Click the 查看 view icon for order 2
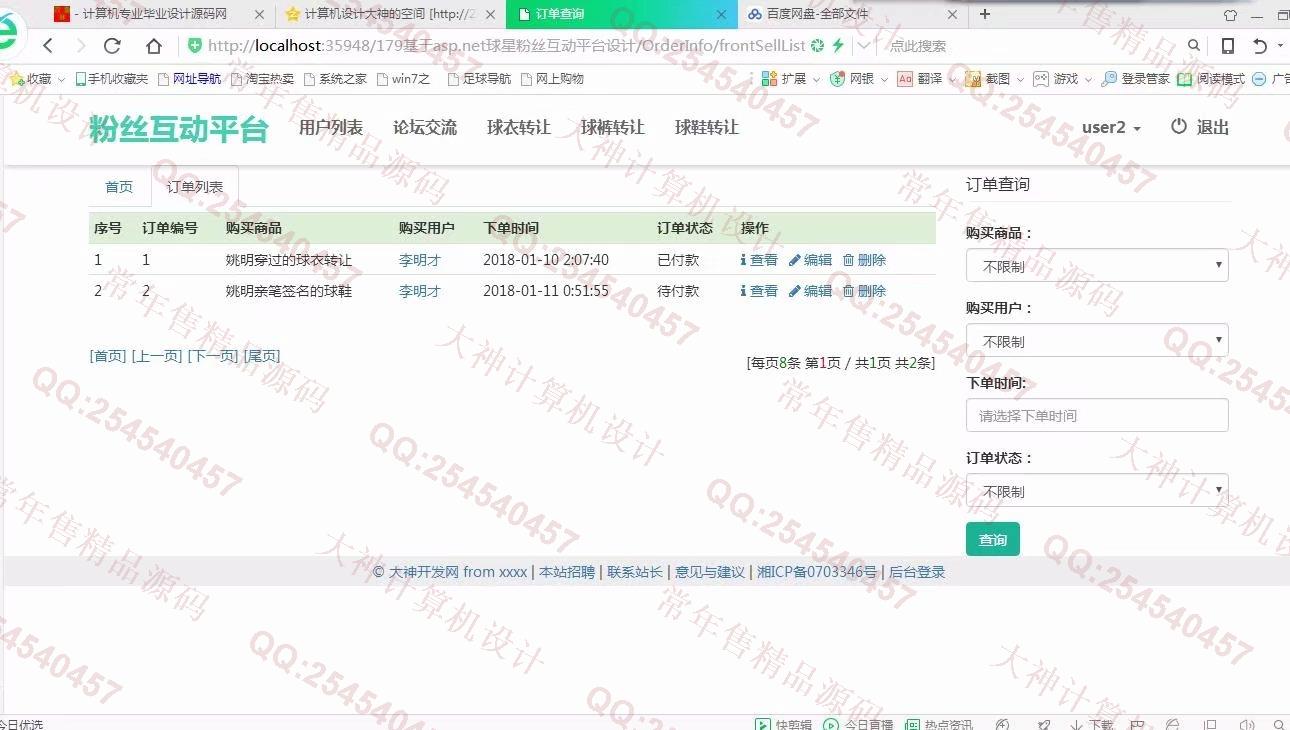Screen dimensions: 1290x730 click(744, 291)
